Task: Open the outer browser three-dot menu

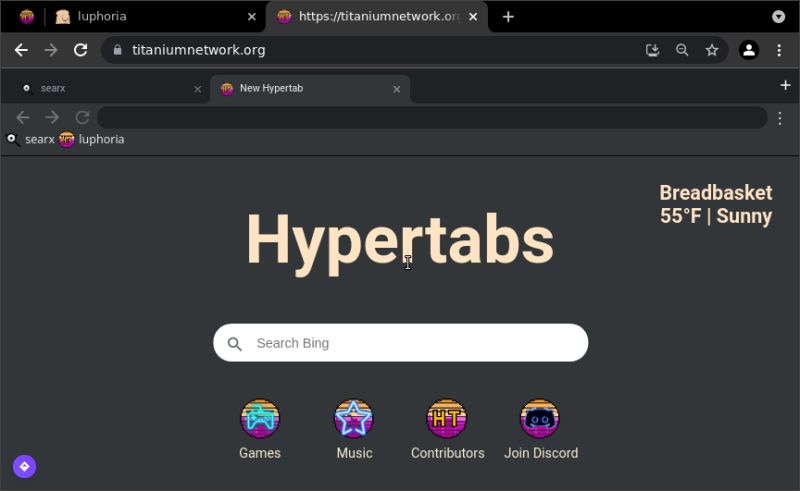Action: pyautogui.click(x=779, y=50)
